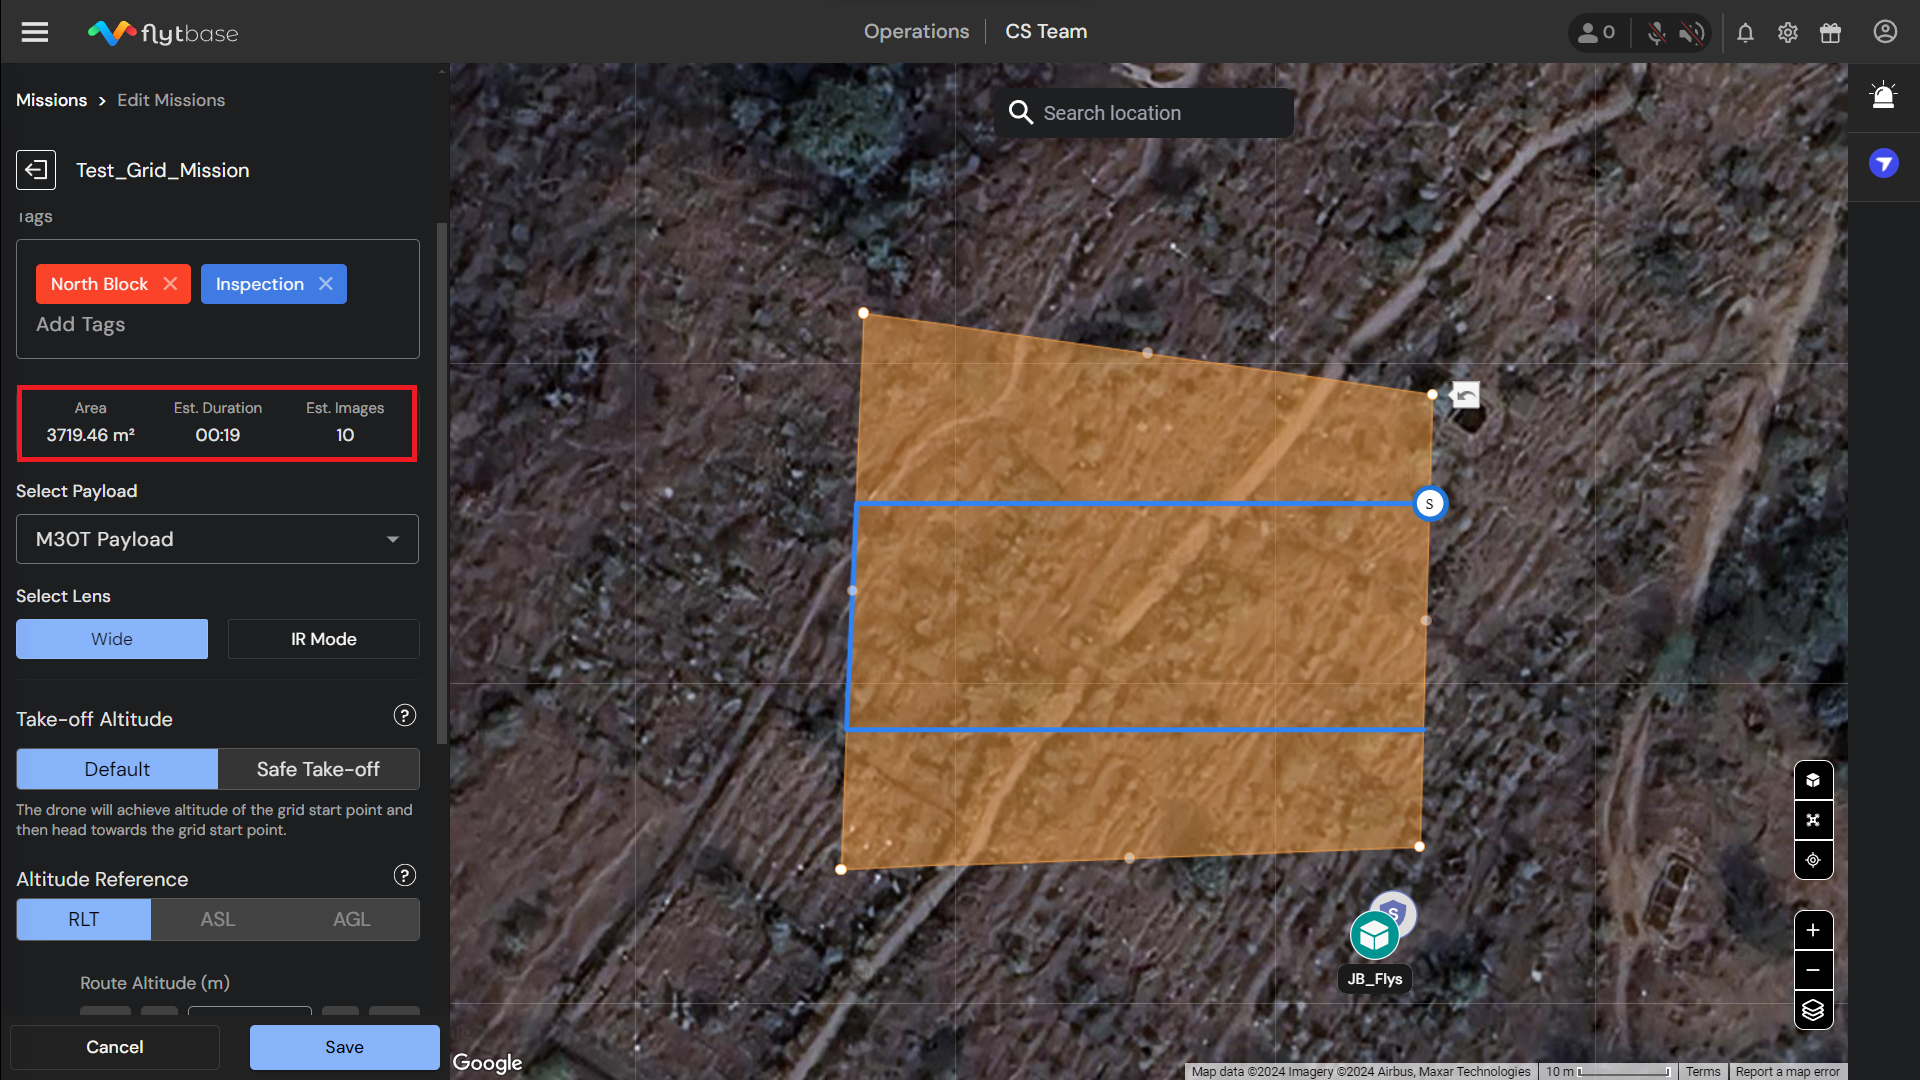Screen dimensions: 1920x1080
Task: Save the mission
Action: [344, 1047]
